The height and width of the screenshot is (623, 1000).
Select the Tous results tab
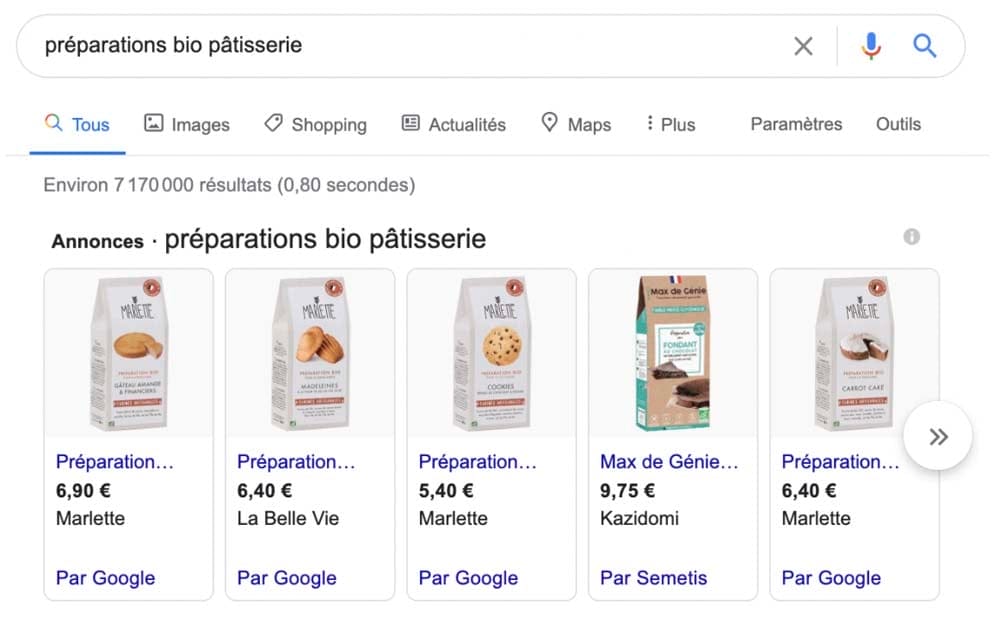tap(89, 123)
